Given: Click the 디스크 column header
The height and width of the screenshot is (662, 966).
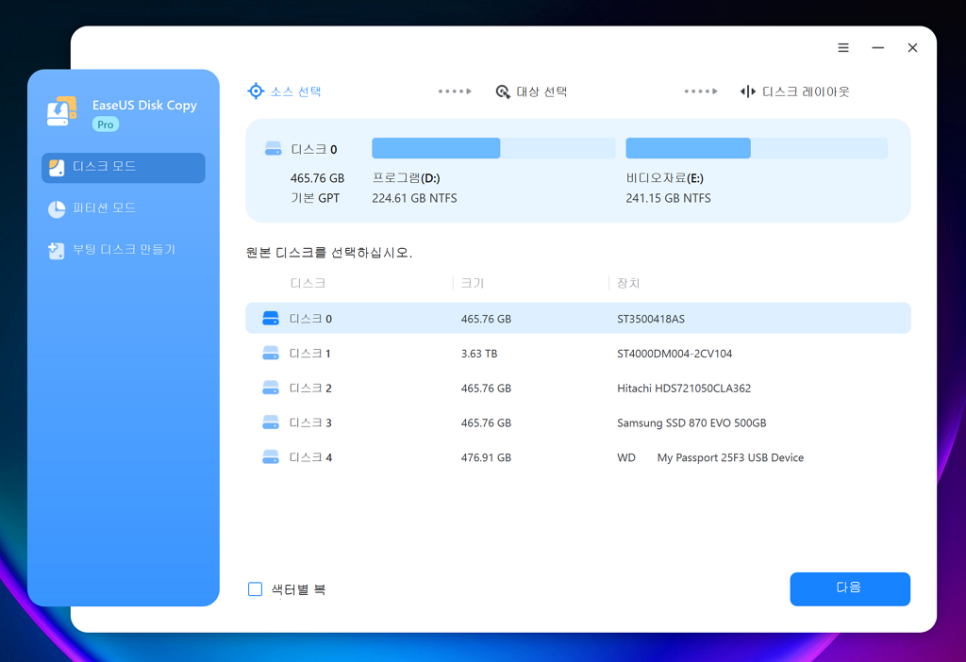Looking at the screenshot, I should point(308,283).
